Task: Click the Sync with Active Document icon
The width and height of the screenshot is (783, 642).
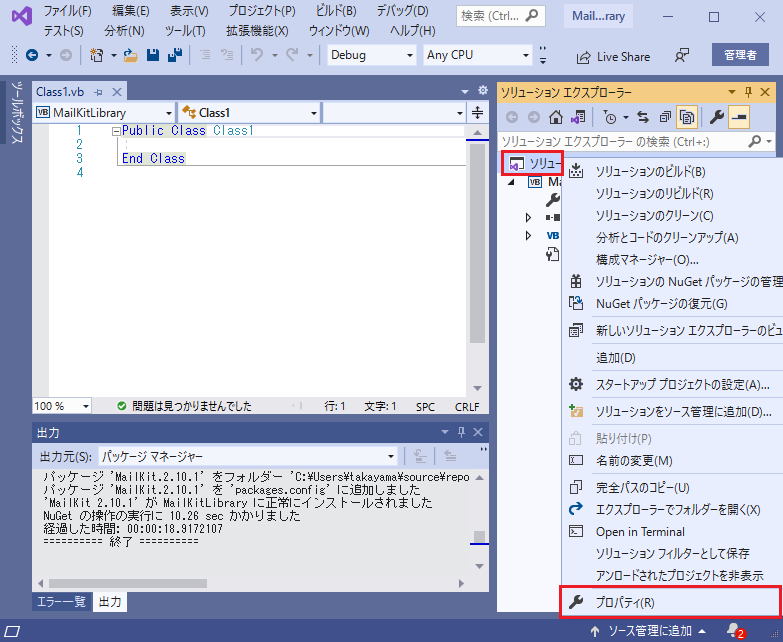Action: tap(643, 117)
